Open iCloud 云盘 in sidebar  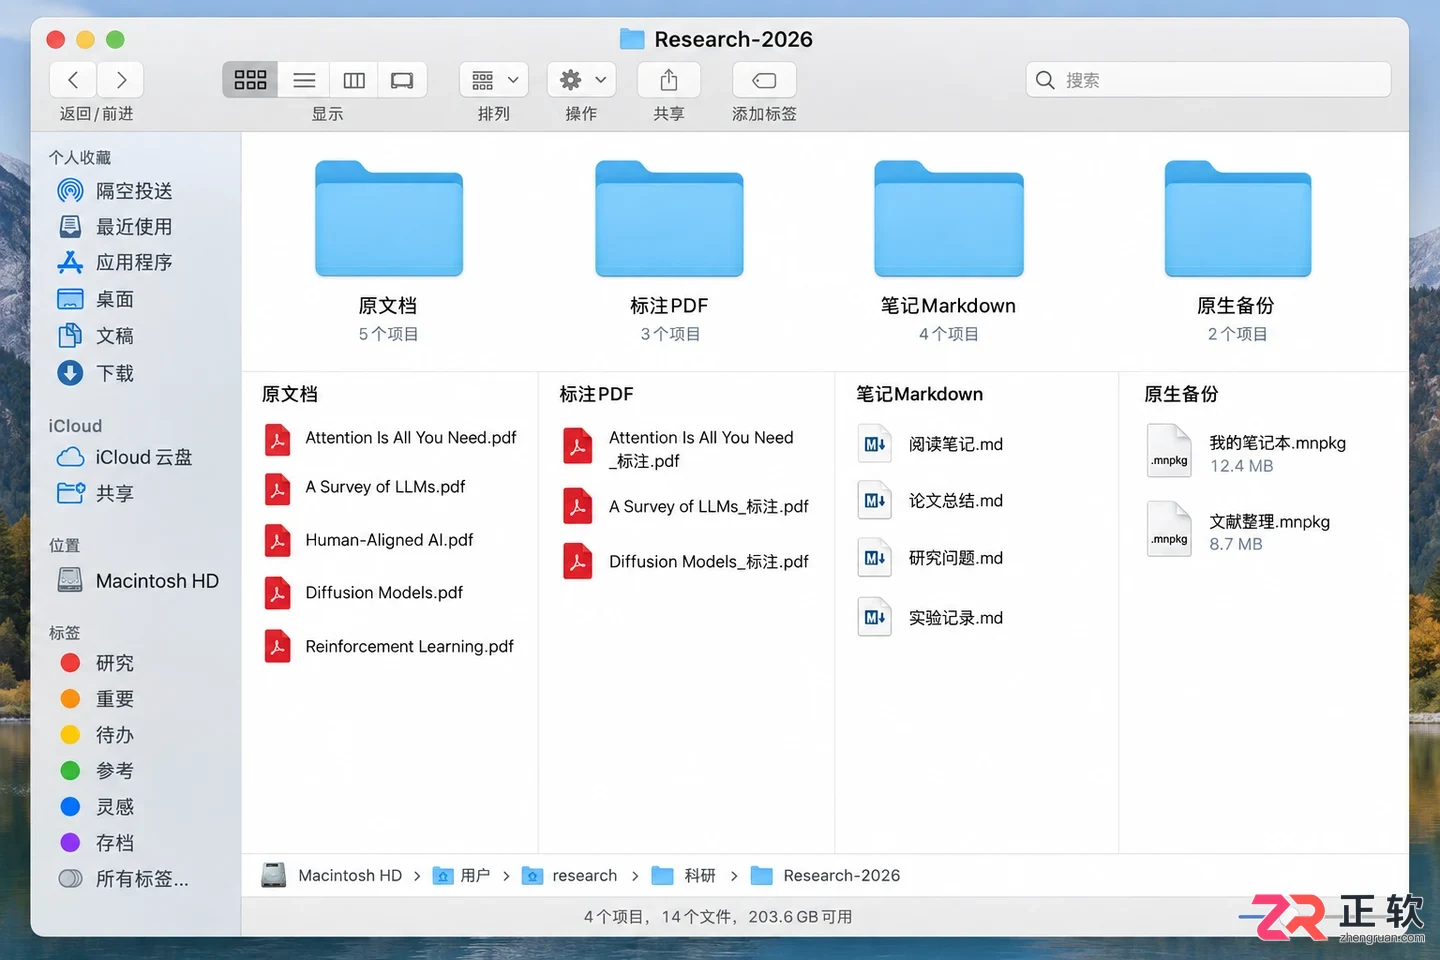click(x=125, y=457)
